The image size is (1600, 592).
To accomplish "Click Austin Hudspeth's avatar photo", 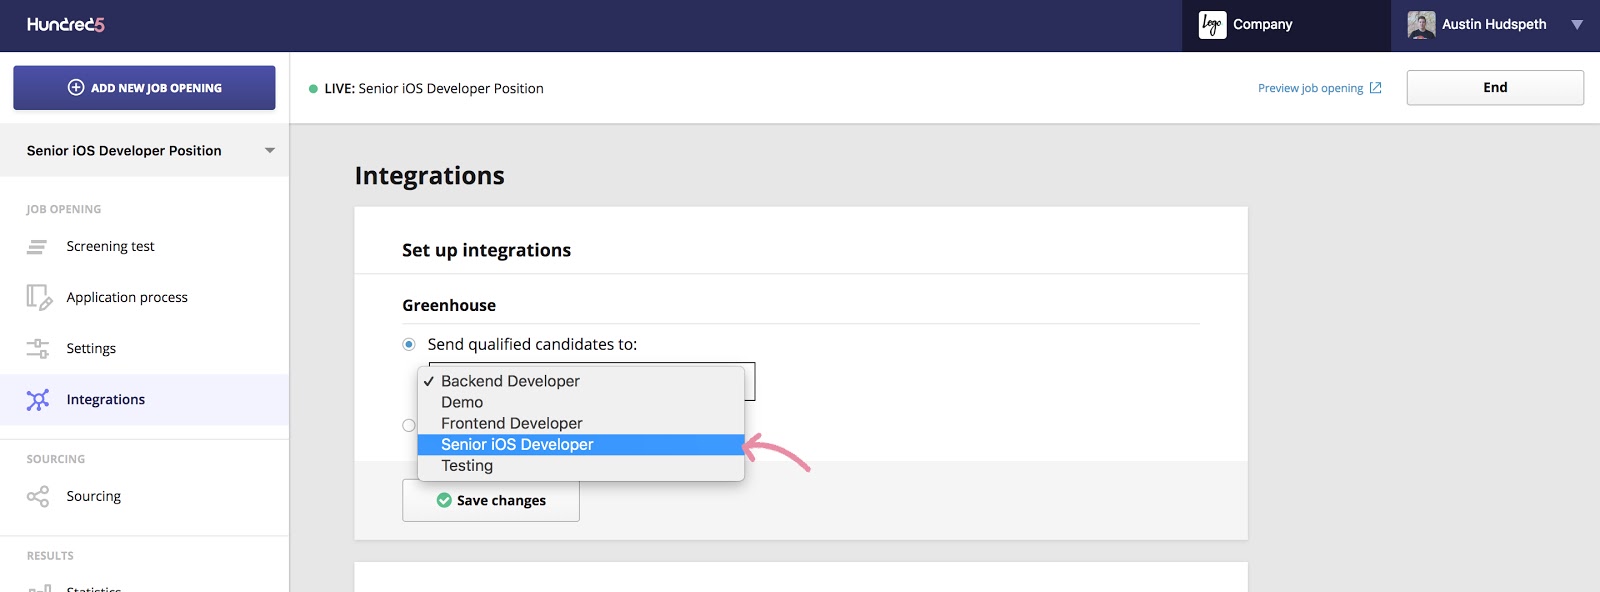I will (1421, 25).
